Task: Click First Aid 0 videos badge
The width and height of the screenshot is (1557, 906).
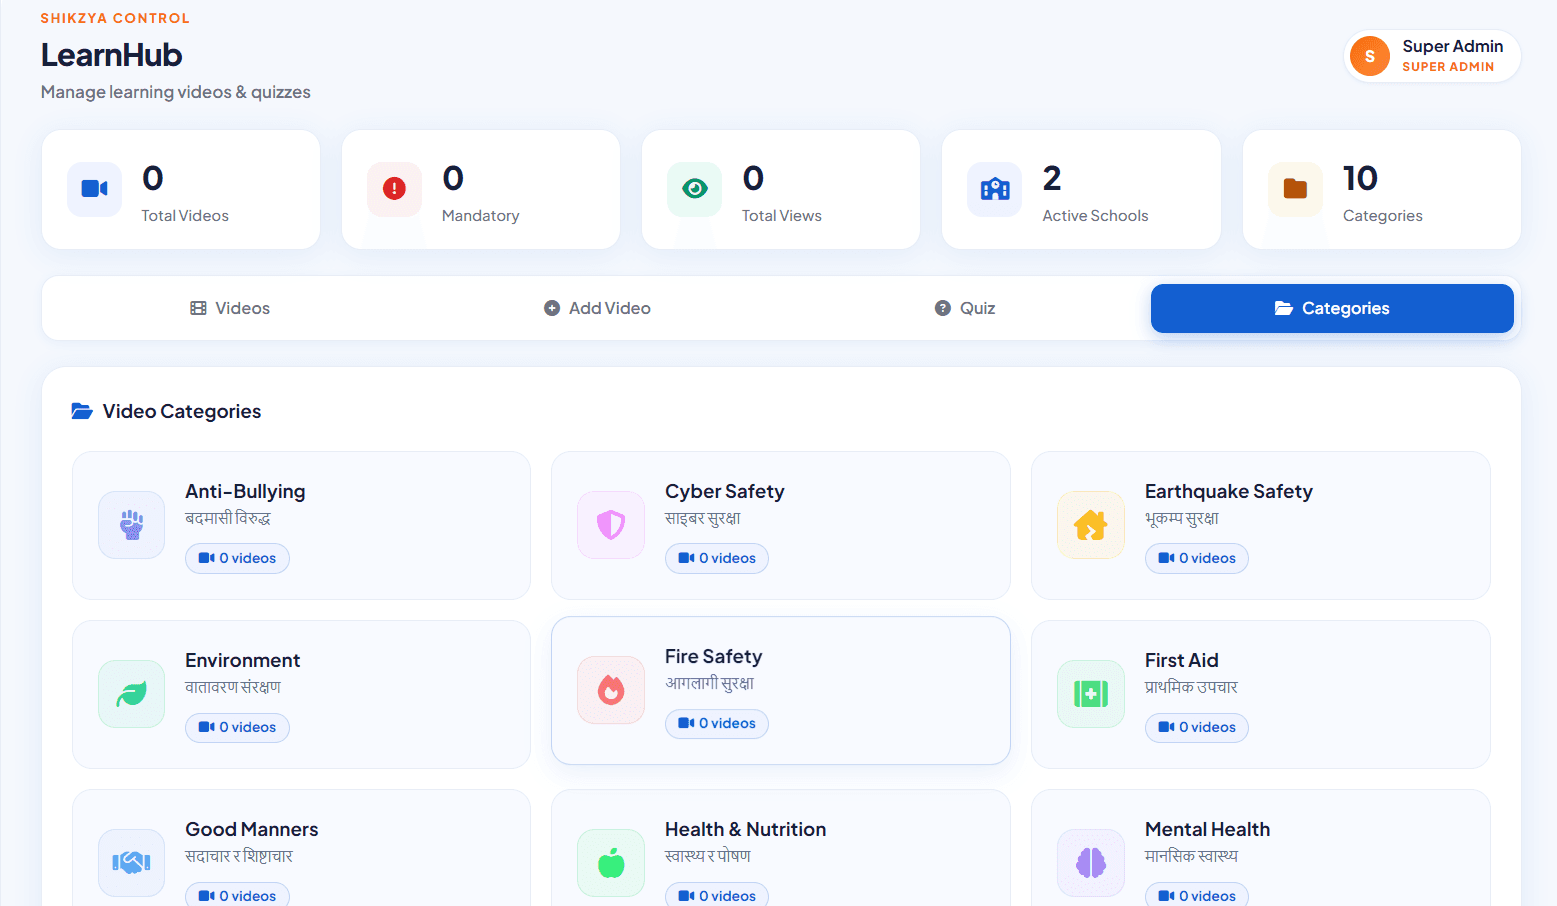Action: click(1197, 727)
